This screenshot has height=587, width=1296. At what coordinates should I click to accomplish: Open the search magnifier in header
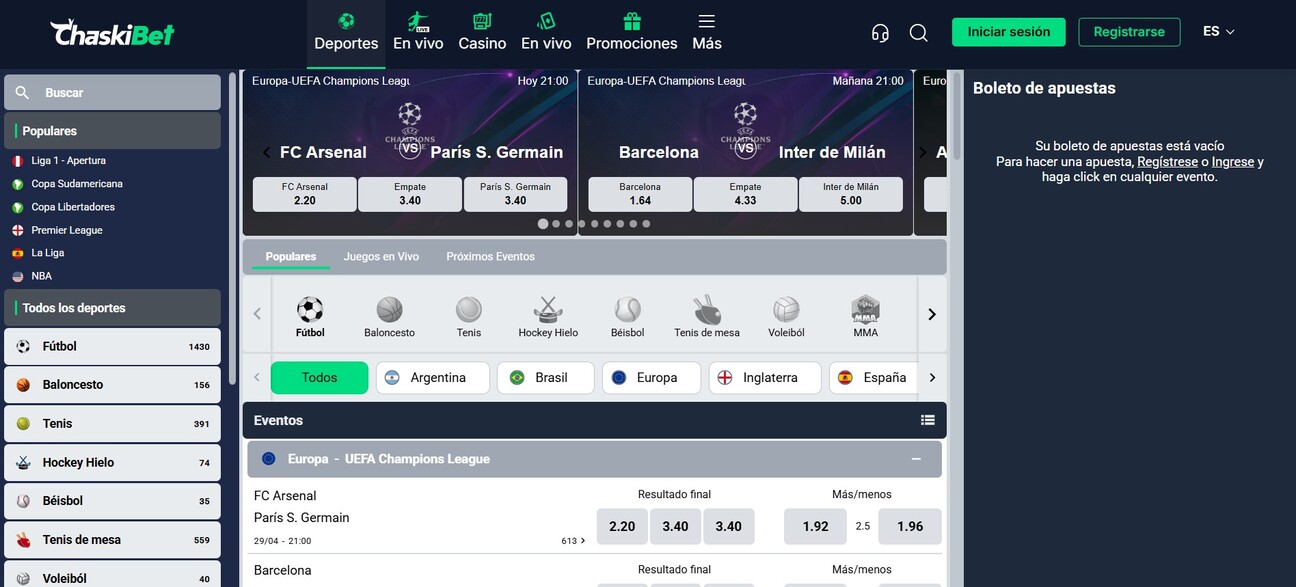[919, 32]
